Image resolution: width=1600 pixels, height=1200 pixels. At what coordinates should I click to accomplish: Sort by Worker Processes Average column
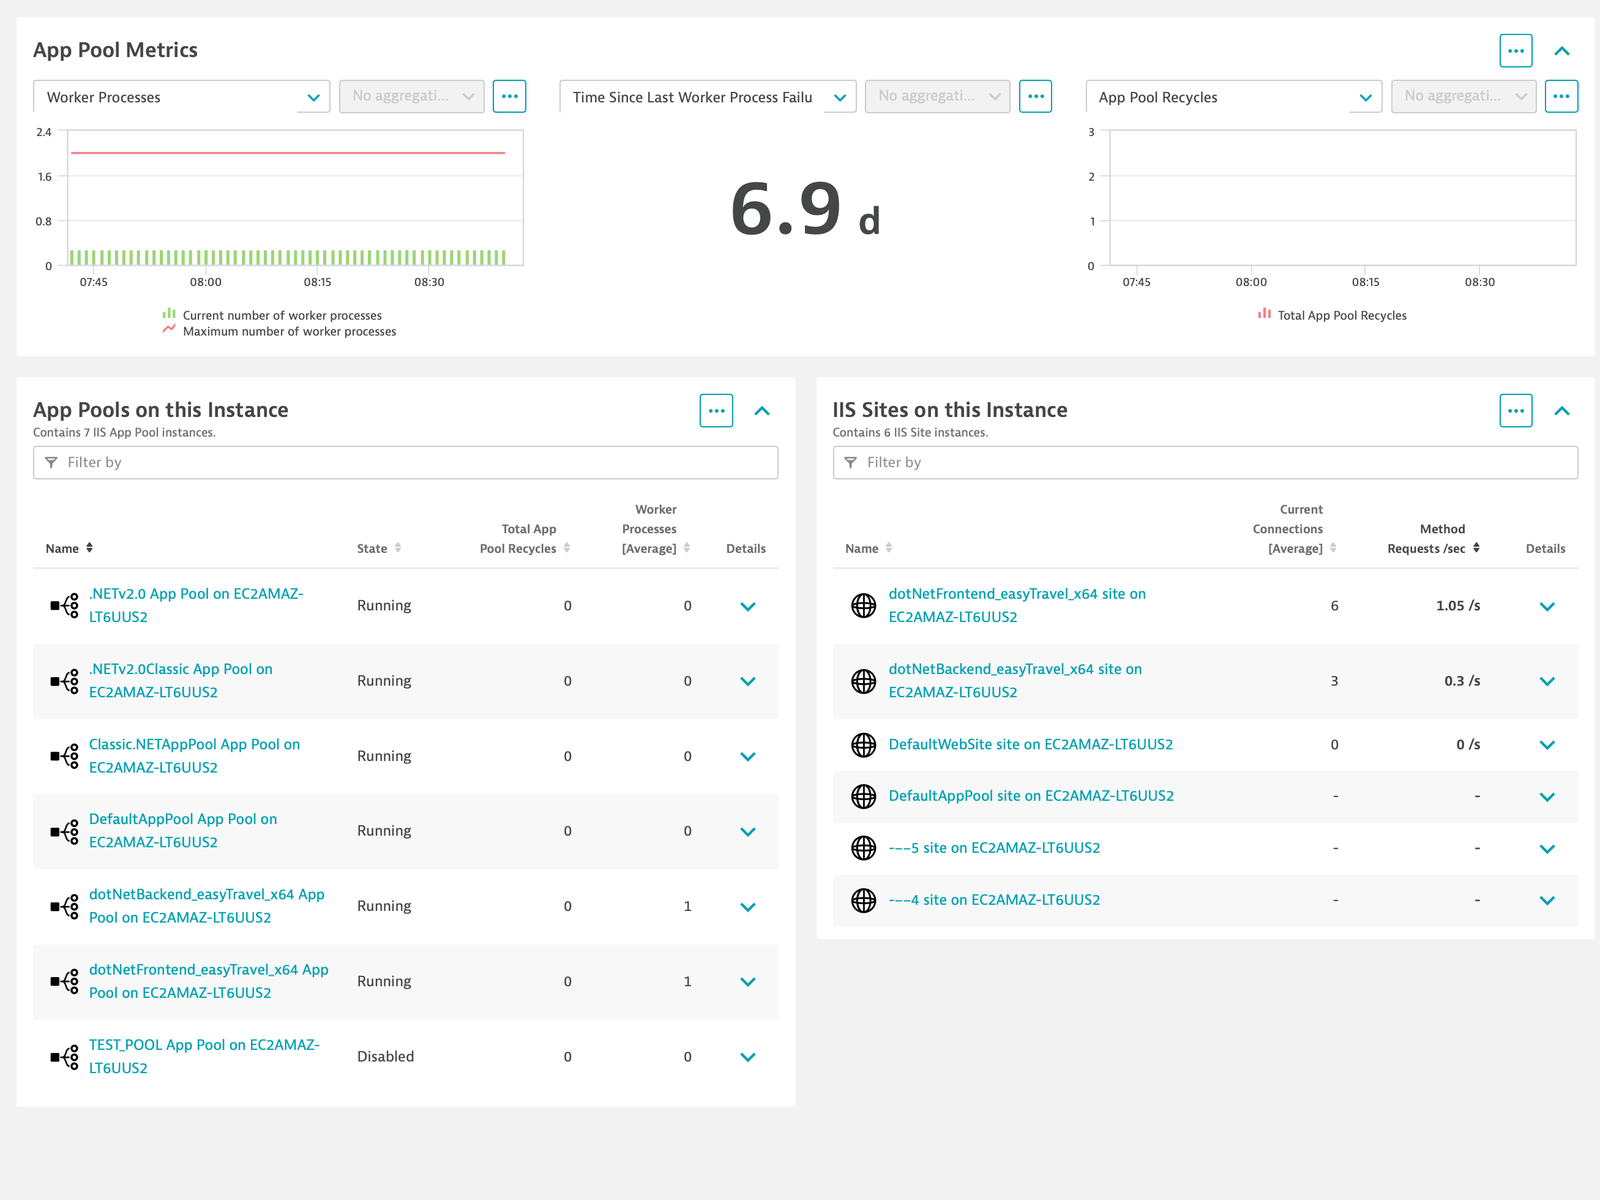(x=656, y=529)
